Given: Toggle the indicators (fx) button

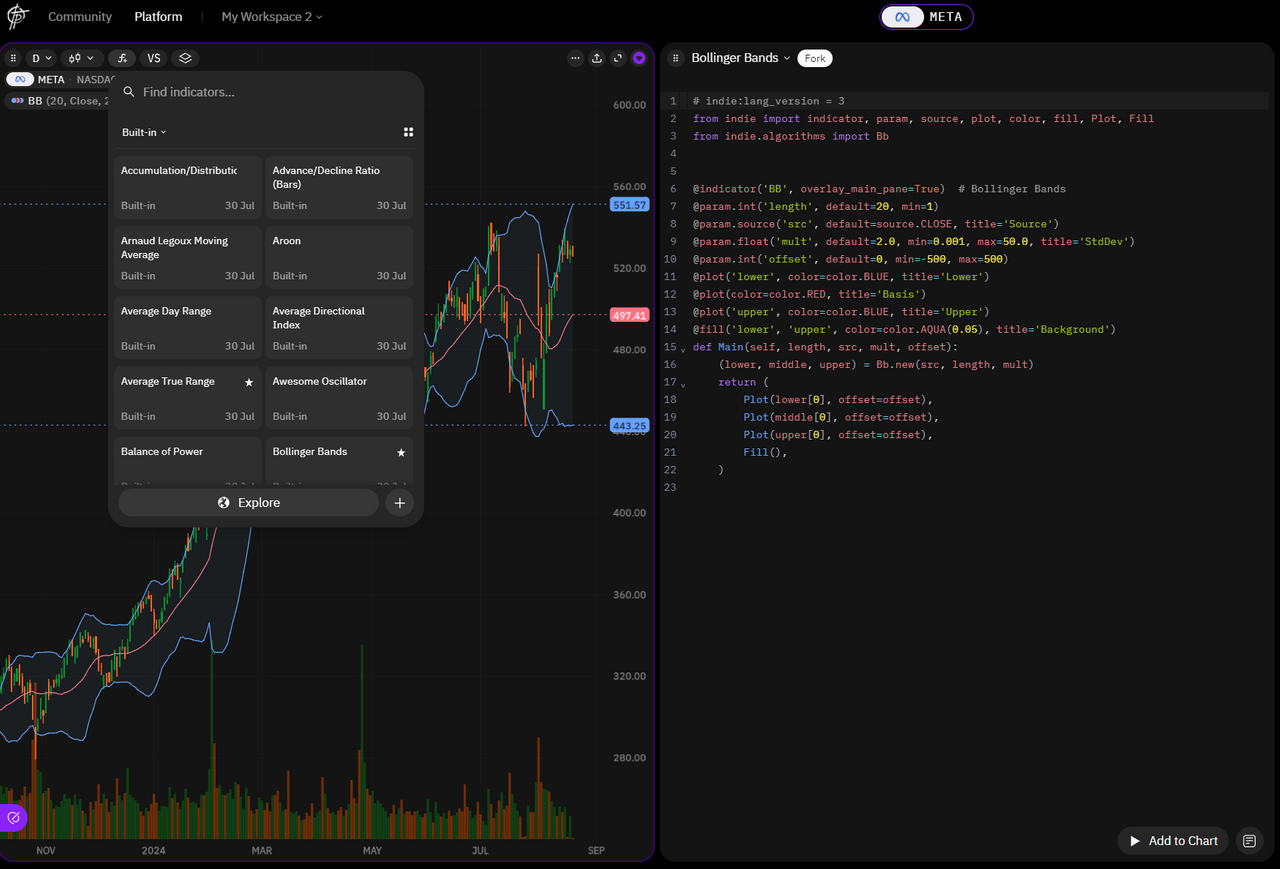Looking at the screenshot, I should pyautogui.click(x=121, y=58).
